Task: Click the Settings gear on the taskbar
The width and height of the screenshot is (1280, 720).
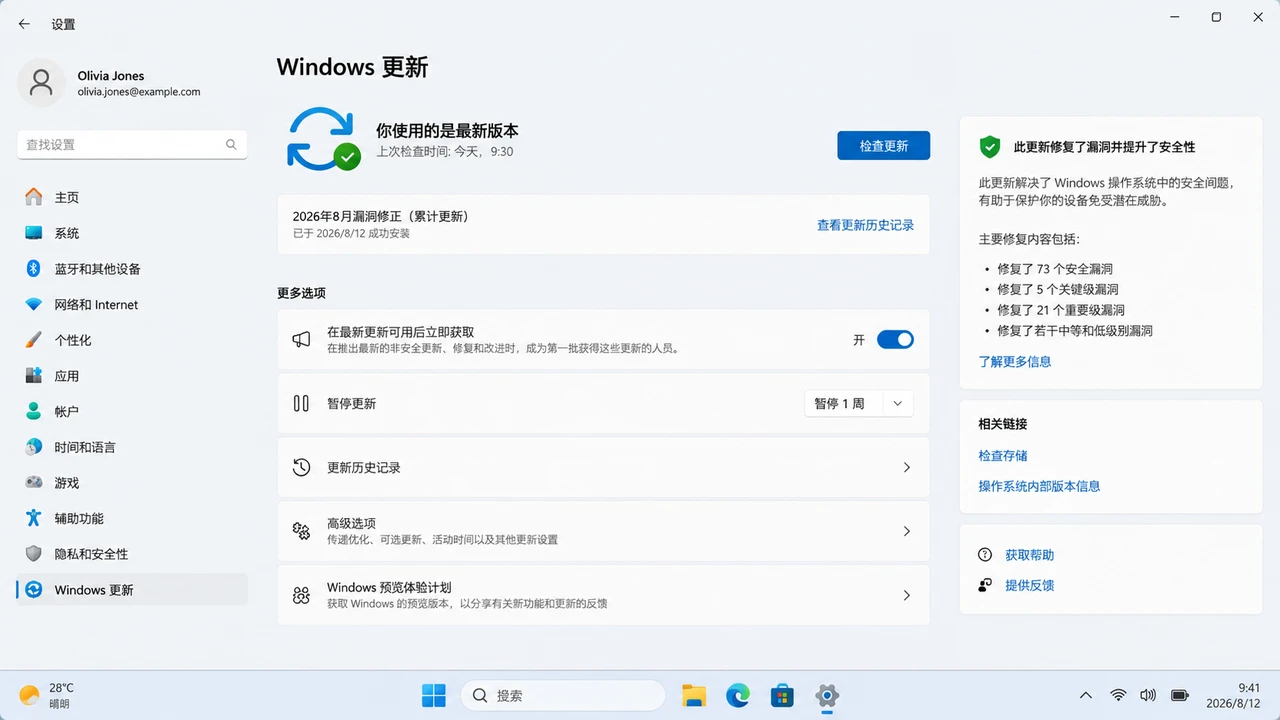Action: click(826, 695)
